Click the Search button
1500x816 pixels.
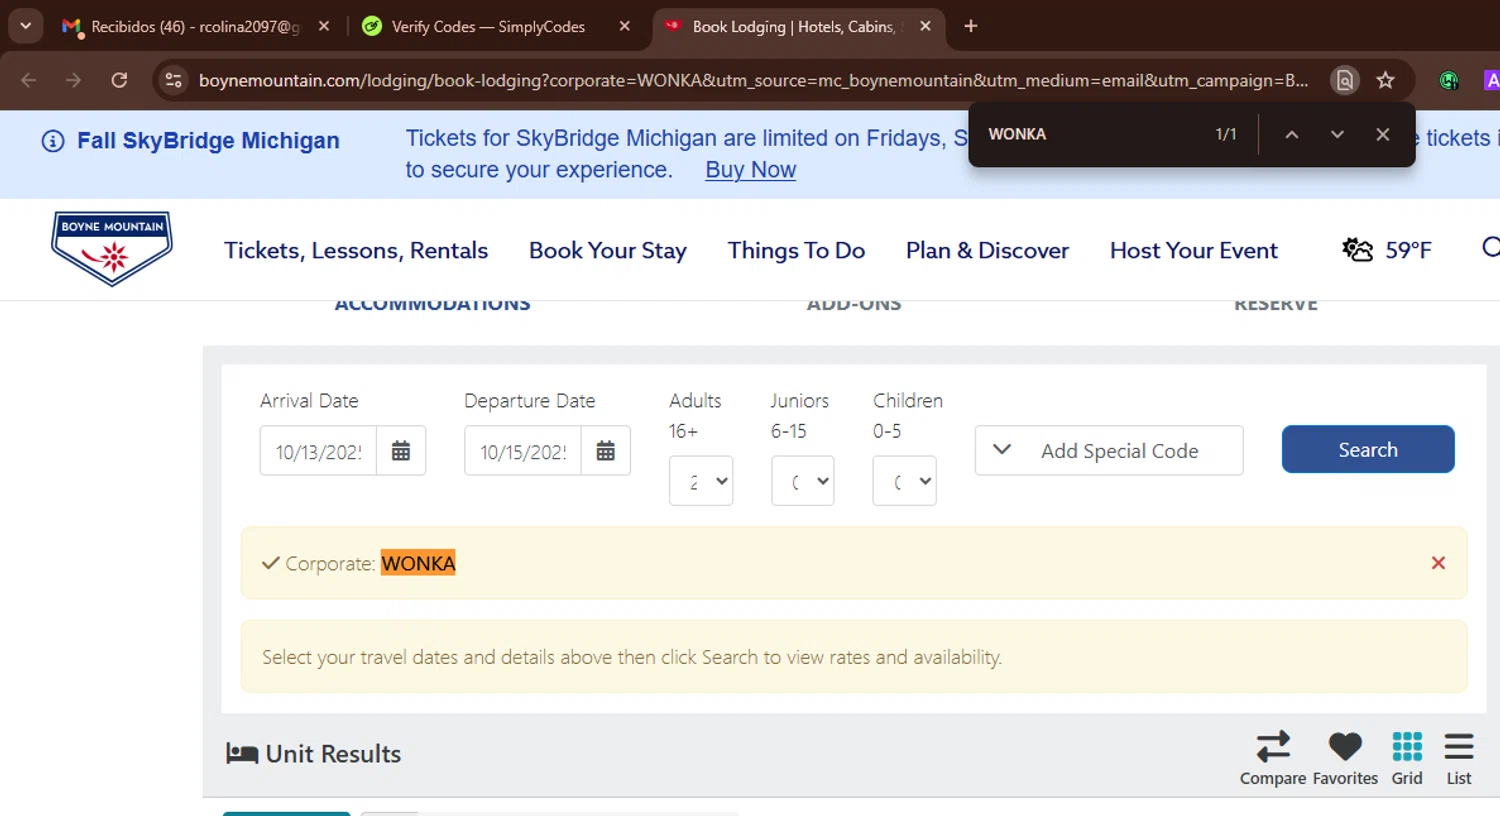(x=1368, y=449)
